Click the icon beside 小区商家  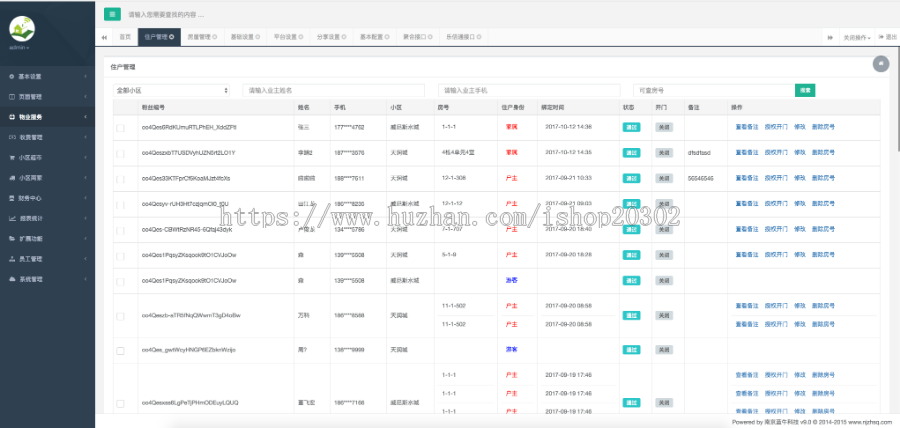(12, 178)
